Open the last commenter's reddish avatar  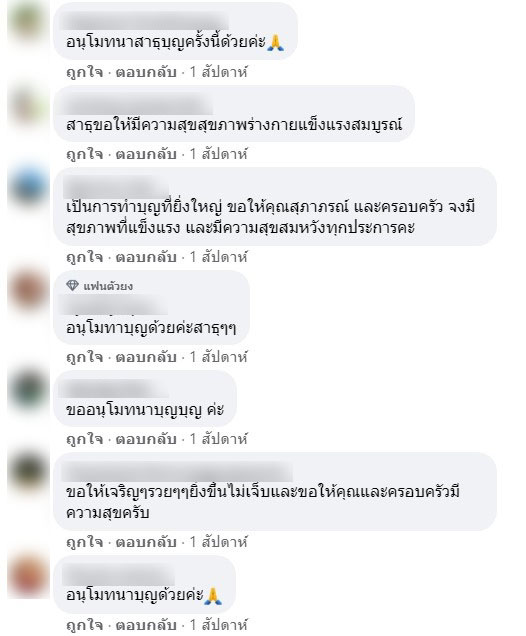[28, 576]
